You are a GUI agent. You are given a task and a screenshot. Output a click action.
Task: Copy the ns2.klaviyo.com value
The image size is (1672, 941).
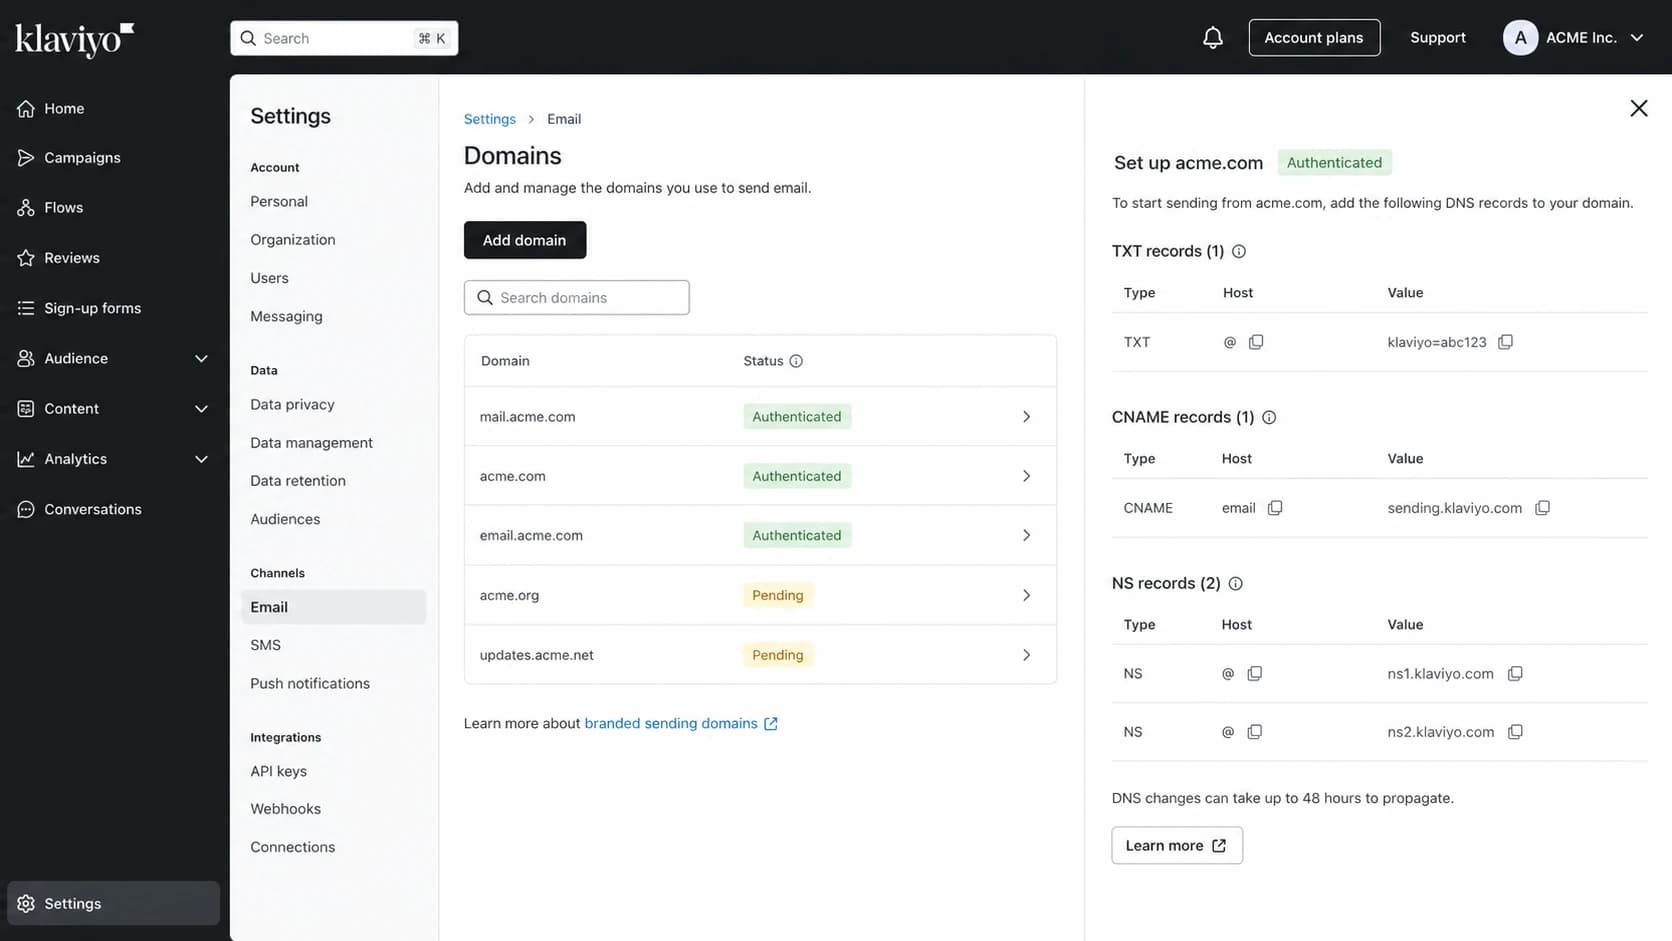[1515, 732]
